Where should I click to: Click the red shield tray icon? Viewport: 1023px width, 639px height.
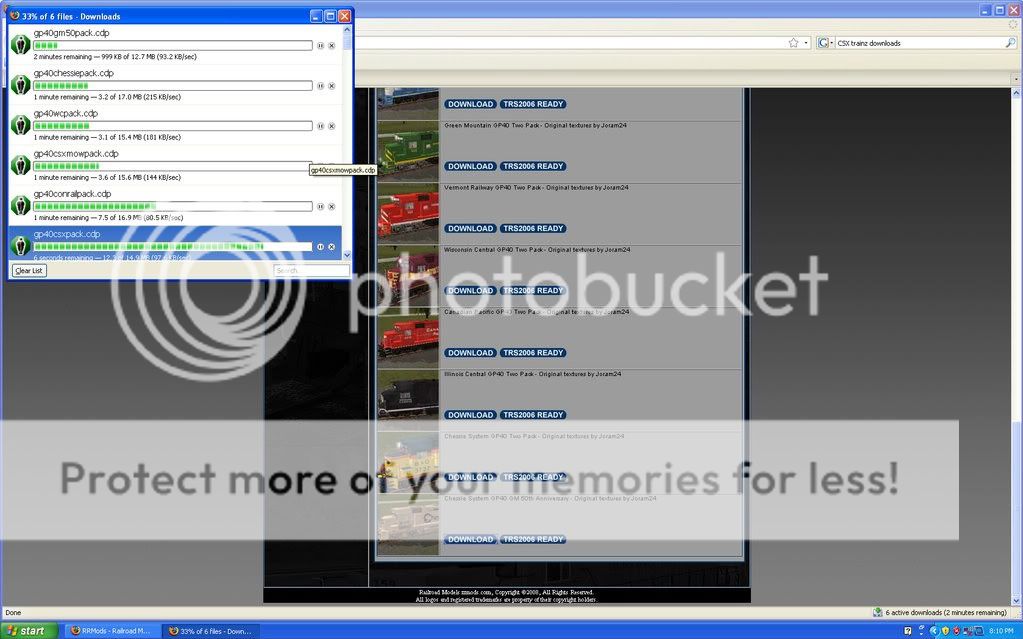[956, 631]
